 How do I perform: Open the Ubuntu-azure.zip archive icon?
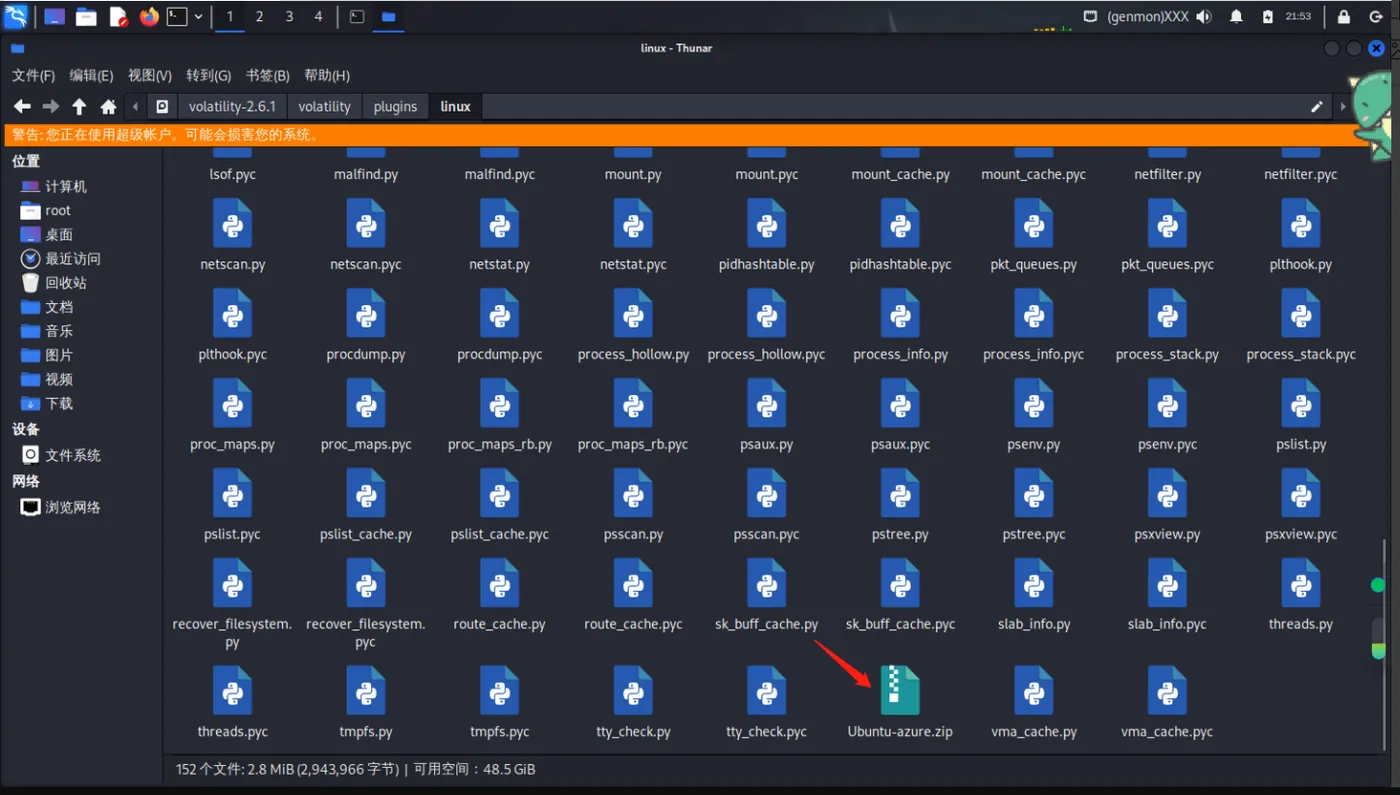coord(900,690)
